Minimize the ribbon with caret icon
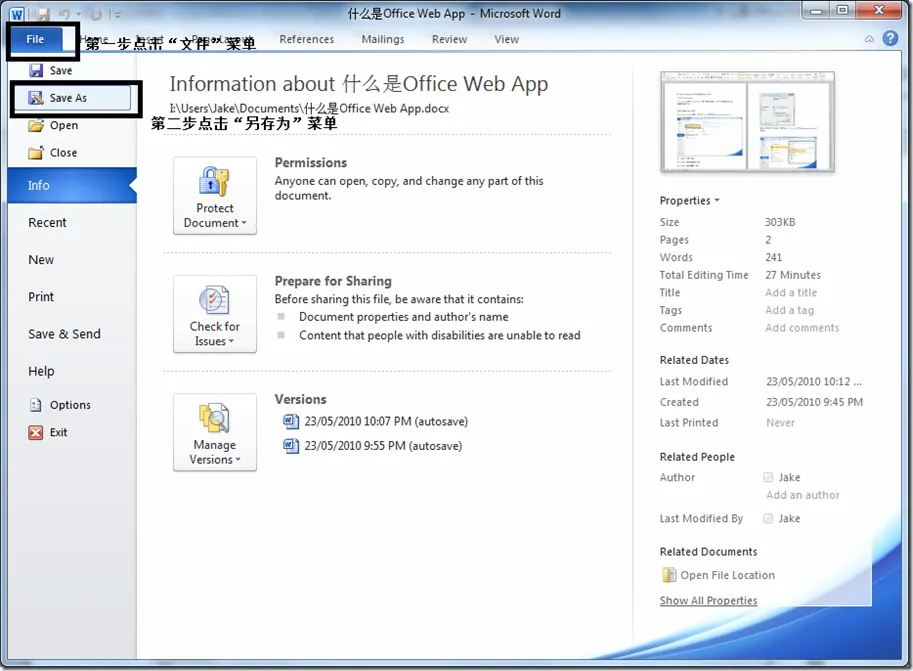Screen dimensions: 913x671 (869, 39)
